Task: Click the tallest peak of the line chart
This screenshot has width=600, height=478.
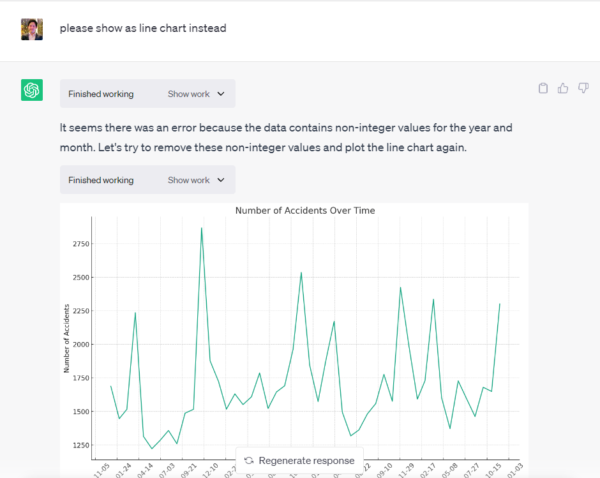Action: click(201, 229)
